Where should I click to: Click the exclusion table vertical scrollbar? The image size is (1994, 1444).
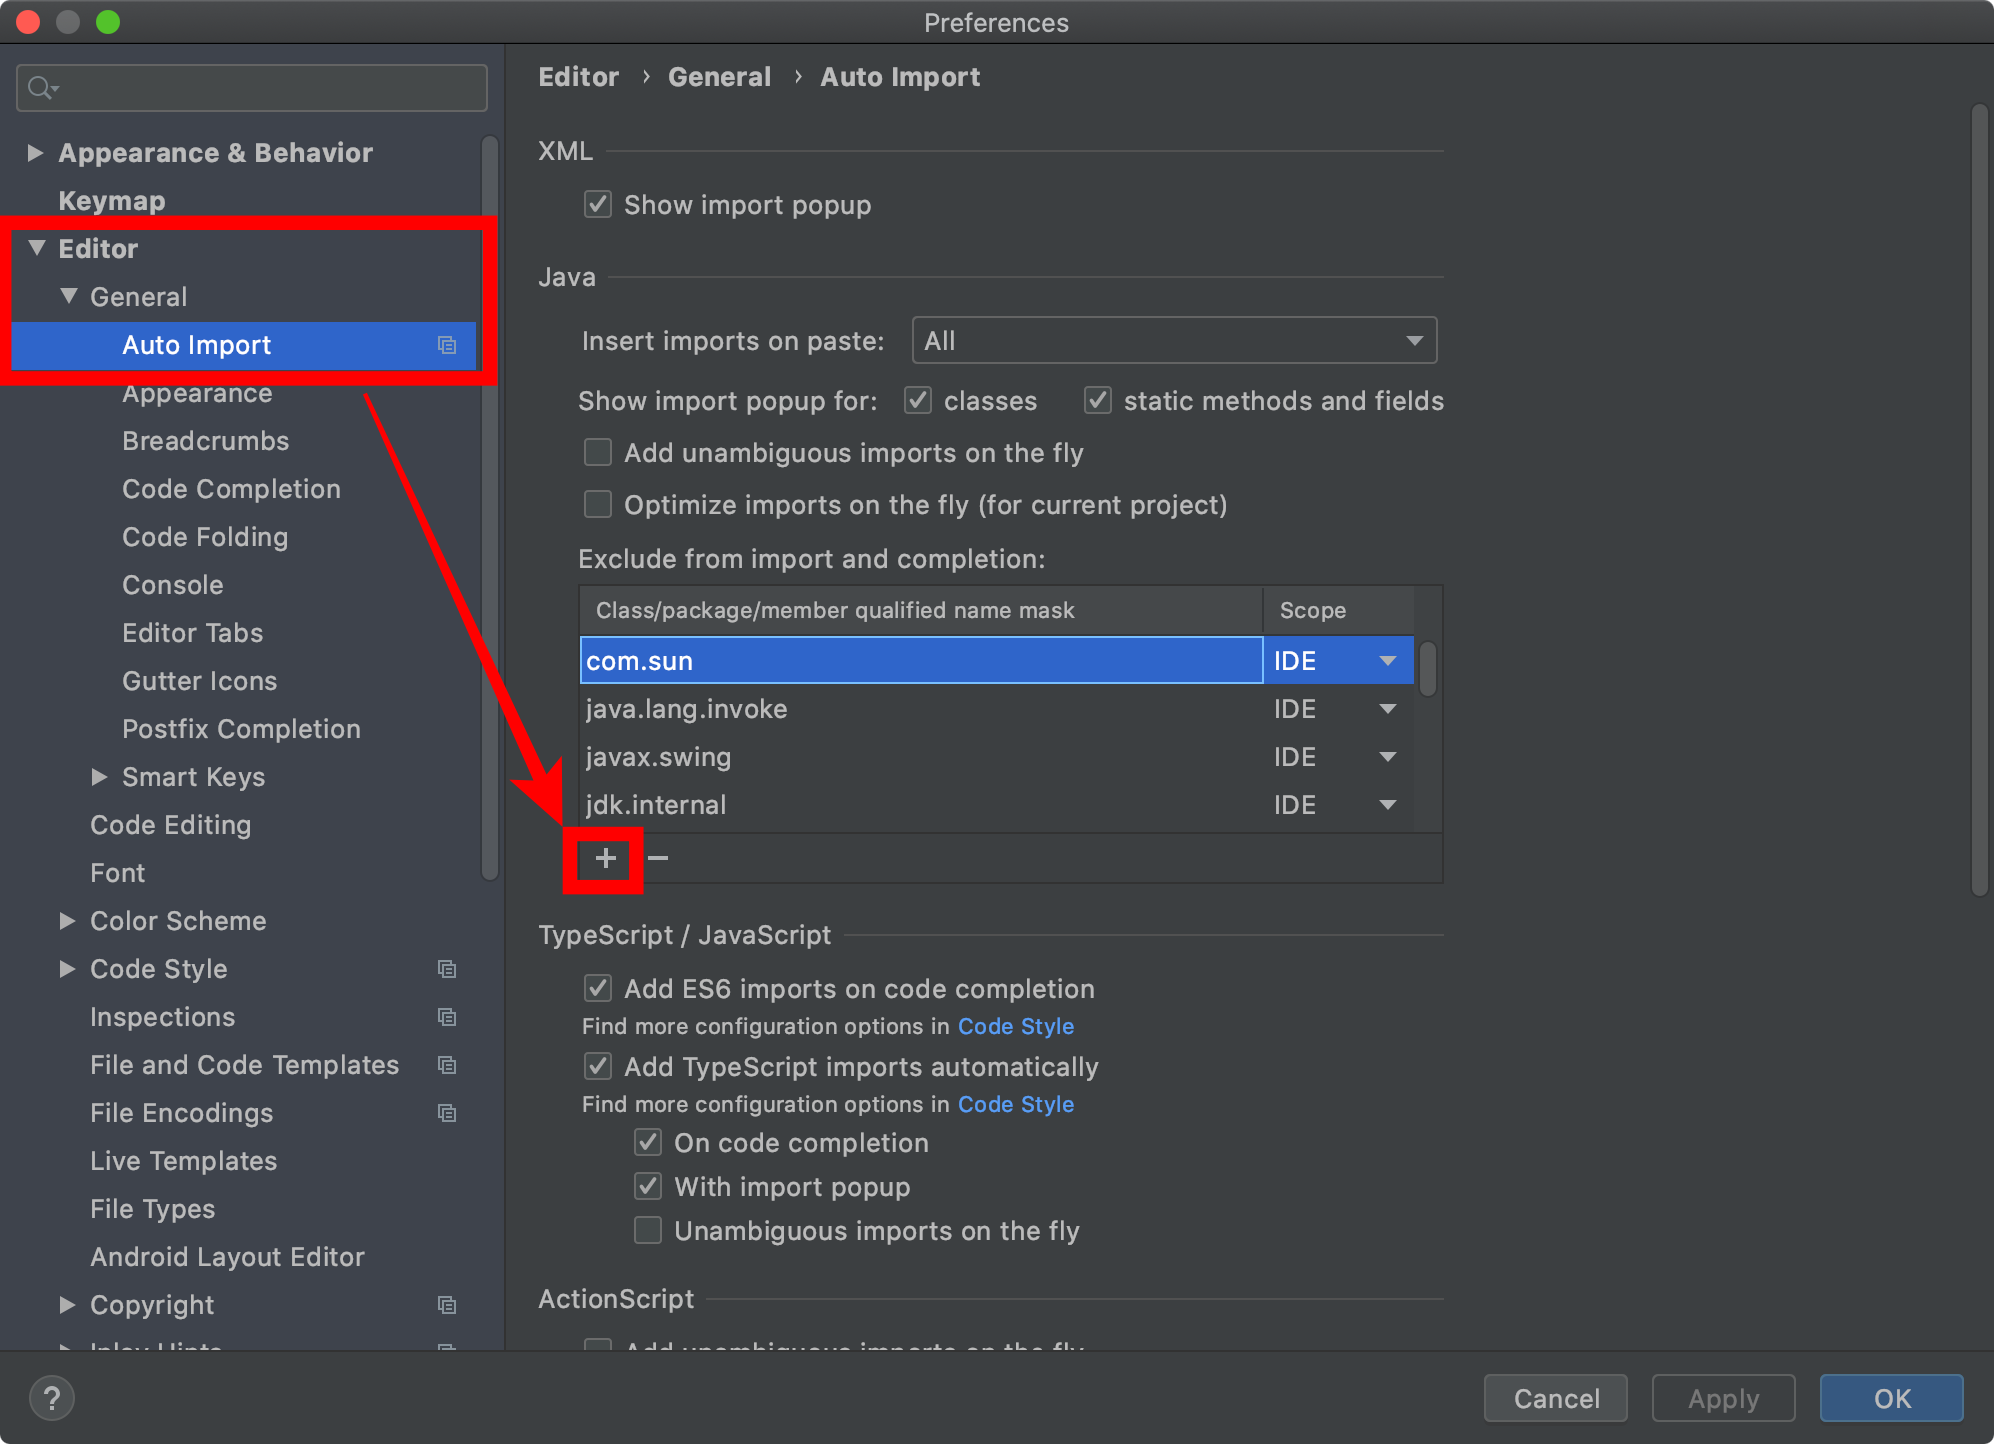click(1428, 668)
